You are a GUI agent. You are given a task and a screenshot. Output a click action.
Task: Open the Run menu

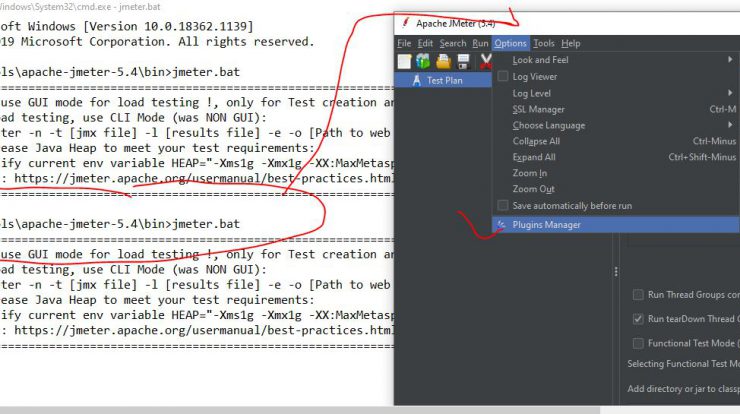click(480, 43)
